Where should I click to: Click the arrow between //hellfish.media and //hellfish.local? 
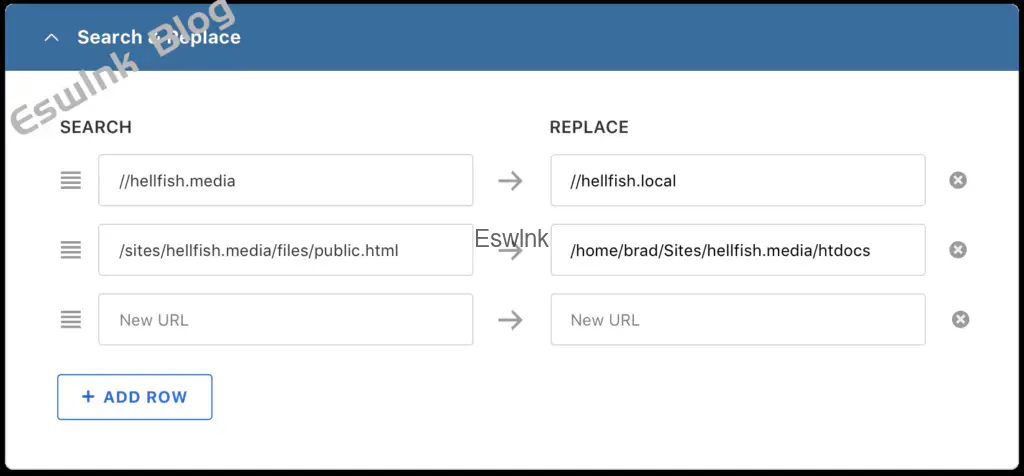[x=511, y=180]
